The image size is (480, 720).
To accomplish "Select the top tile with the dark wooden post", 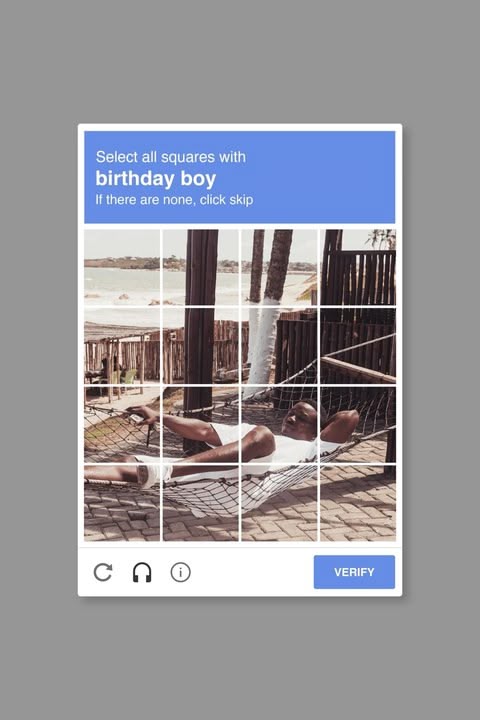I will coord(200,267).
